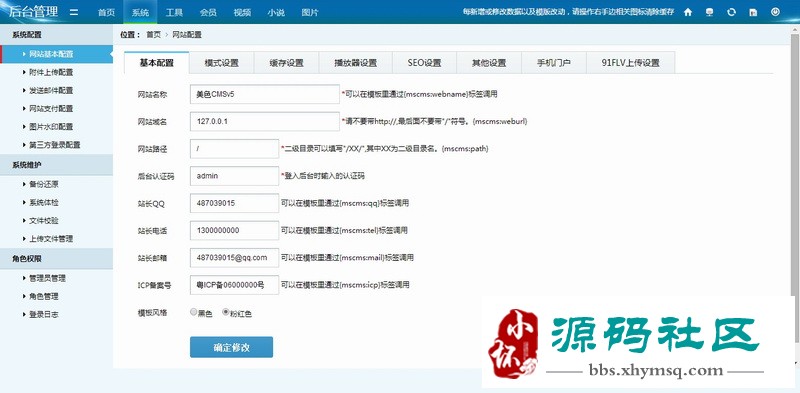800x393 pixels.
Task: Click the 网站路径 input field
Action: pyautogui.click(x=234, y=149)
